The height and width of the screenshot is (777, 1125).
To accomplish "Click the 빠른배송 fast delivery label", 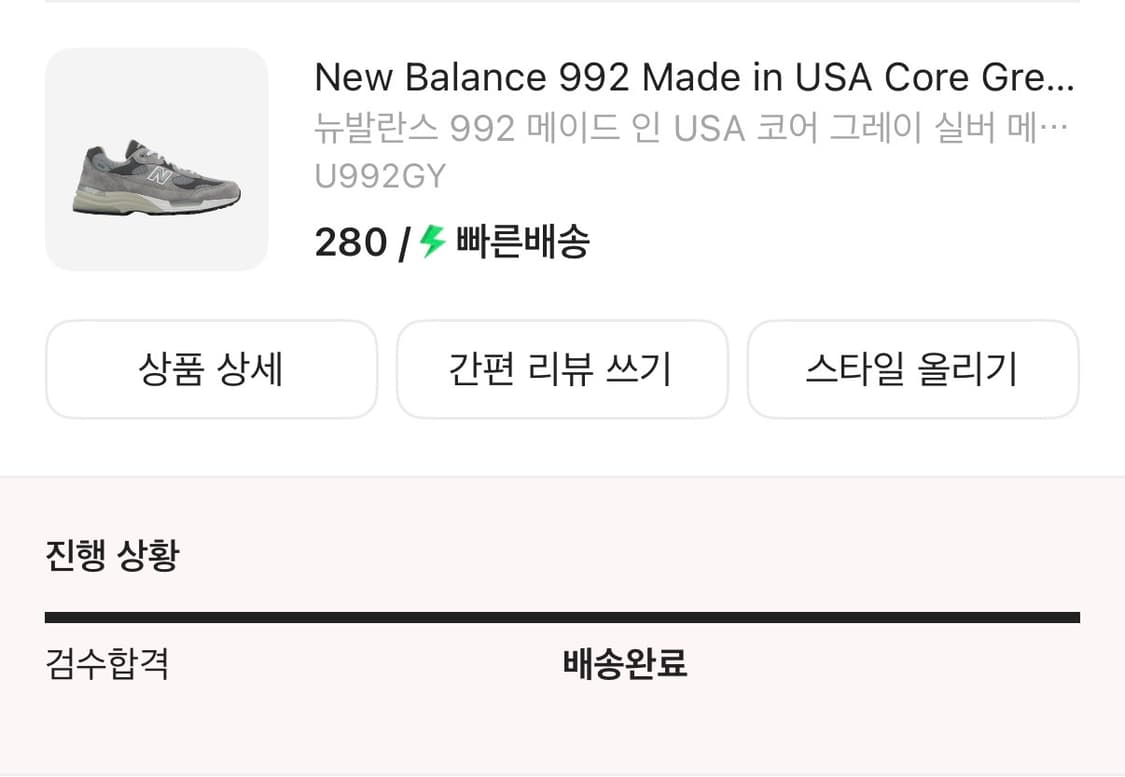I will coord(520,241).
